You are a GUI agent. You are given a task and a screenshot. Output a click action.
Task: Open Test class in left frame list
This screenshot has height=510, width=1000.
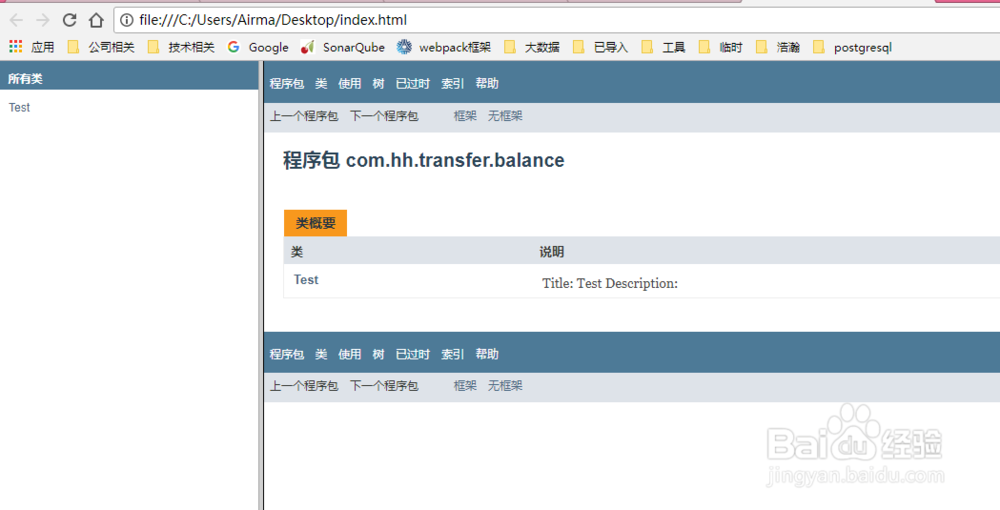pos(19,107)
